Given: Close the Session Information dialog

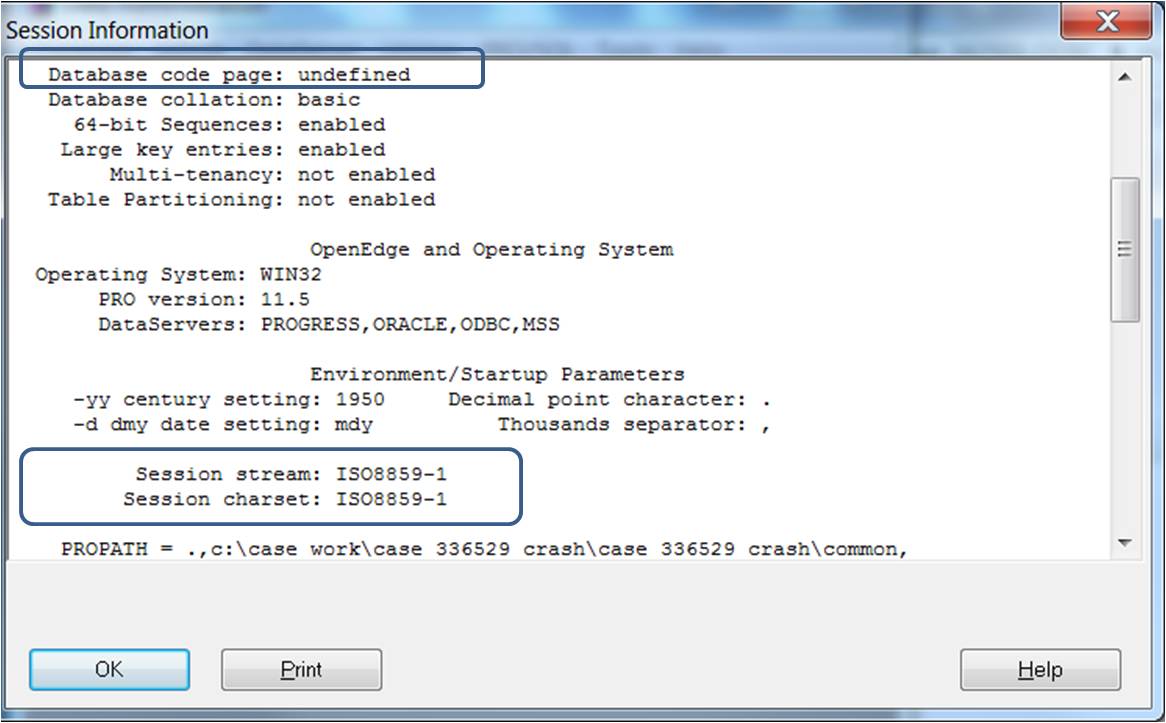Looking at the screenshot, I should (x=1107, y=21).
